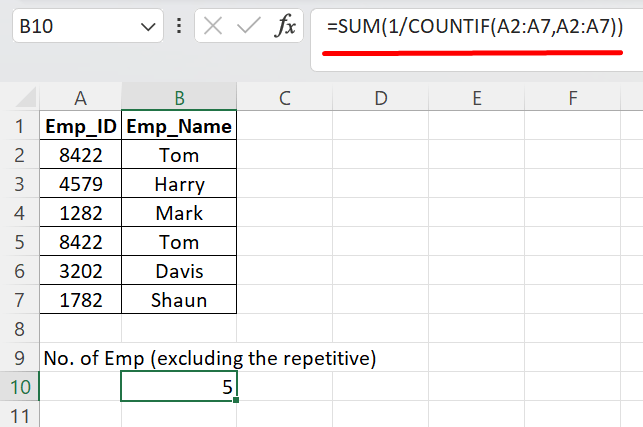Viewport: 643px width, 427px height.
Task: Select cell B5 containing Tom
Action: coord(179,242)
